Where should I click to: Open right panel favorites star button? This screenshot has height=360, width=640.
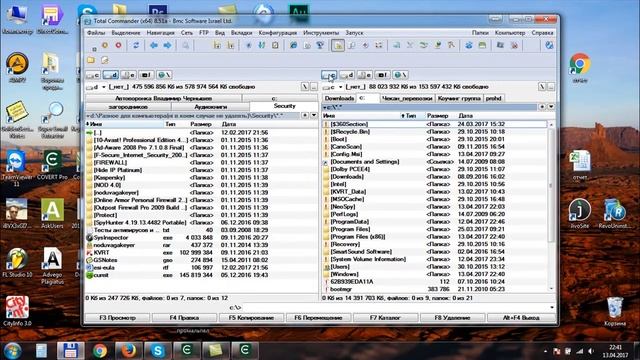[x=542, y=107]
